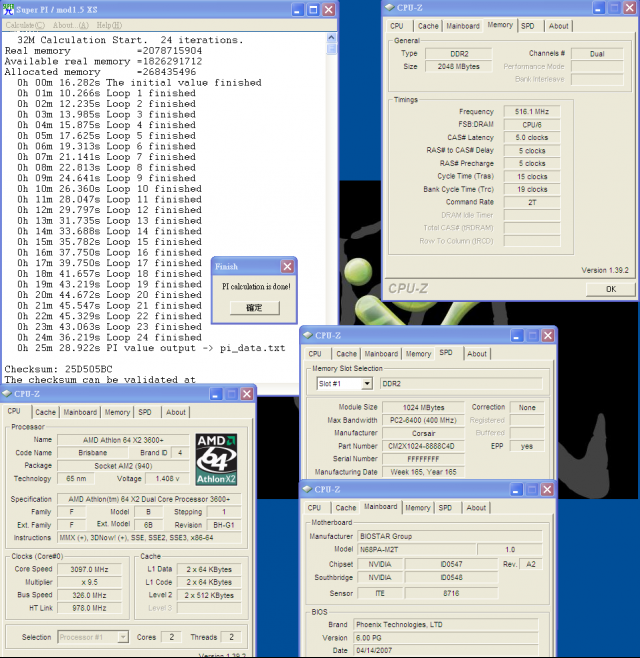Switch to CPU tab in Memory window
The width and height of the screenshot is (640, 658).
(x=397, y=26)
